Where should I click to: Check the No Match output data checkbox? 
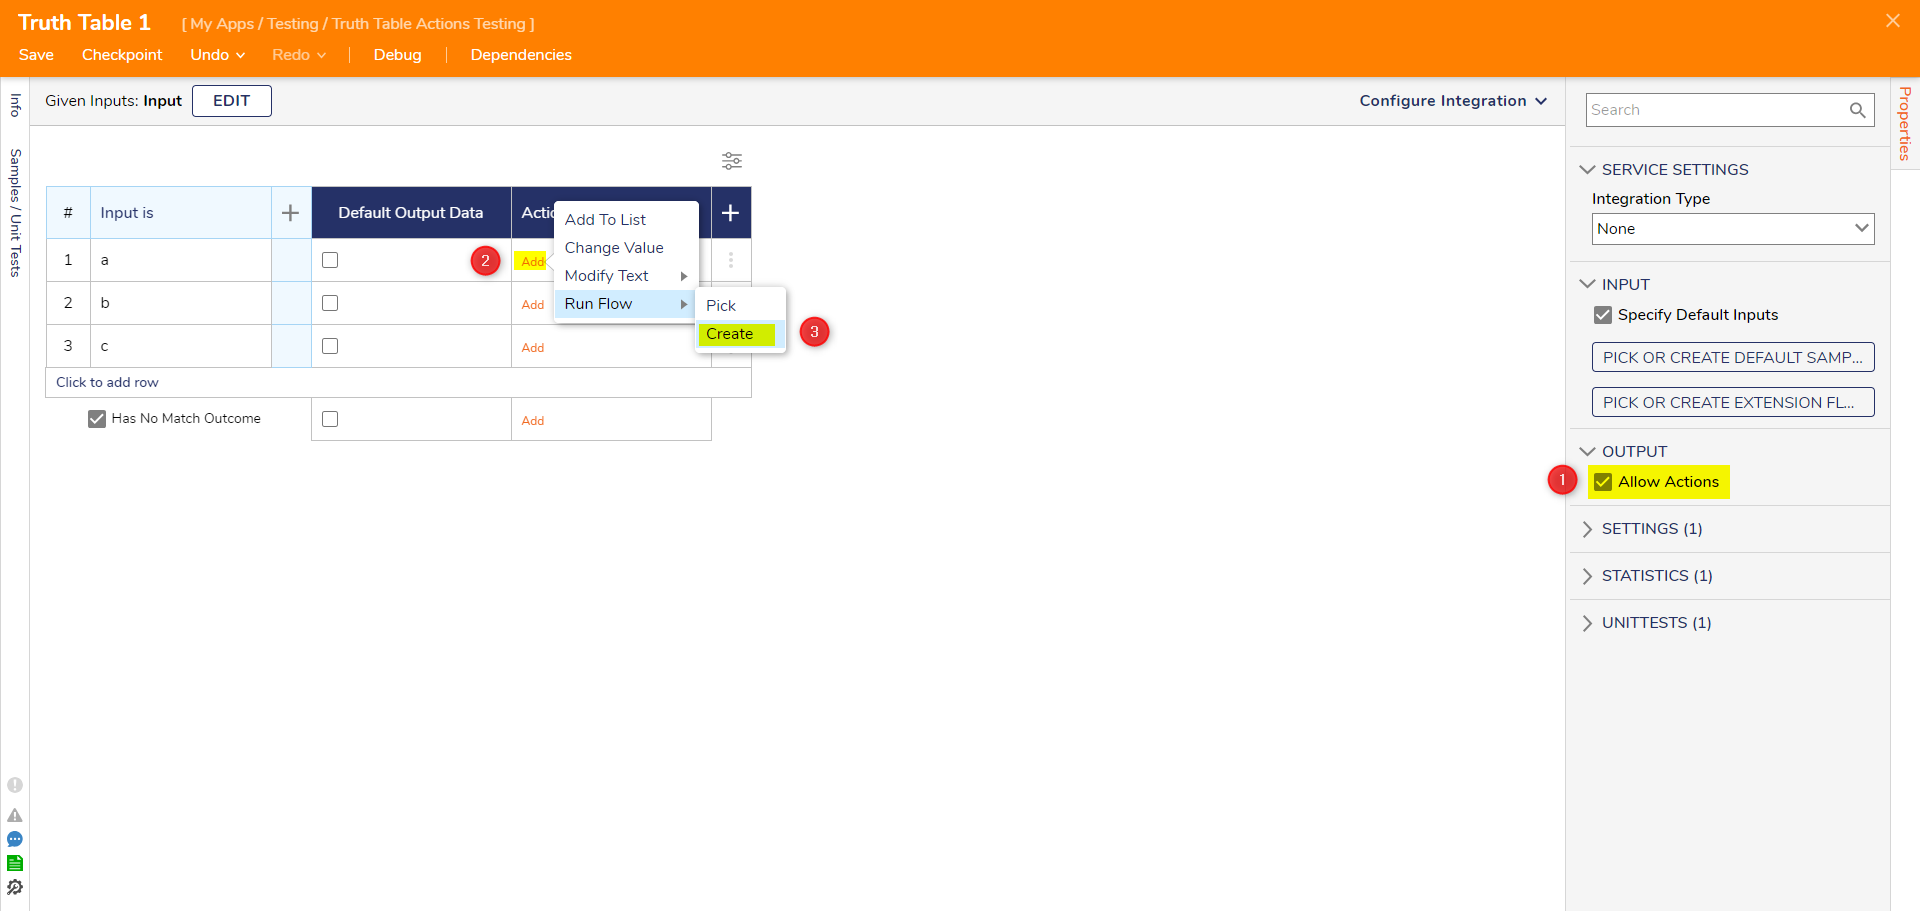(x=330, y=419)
